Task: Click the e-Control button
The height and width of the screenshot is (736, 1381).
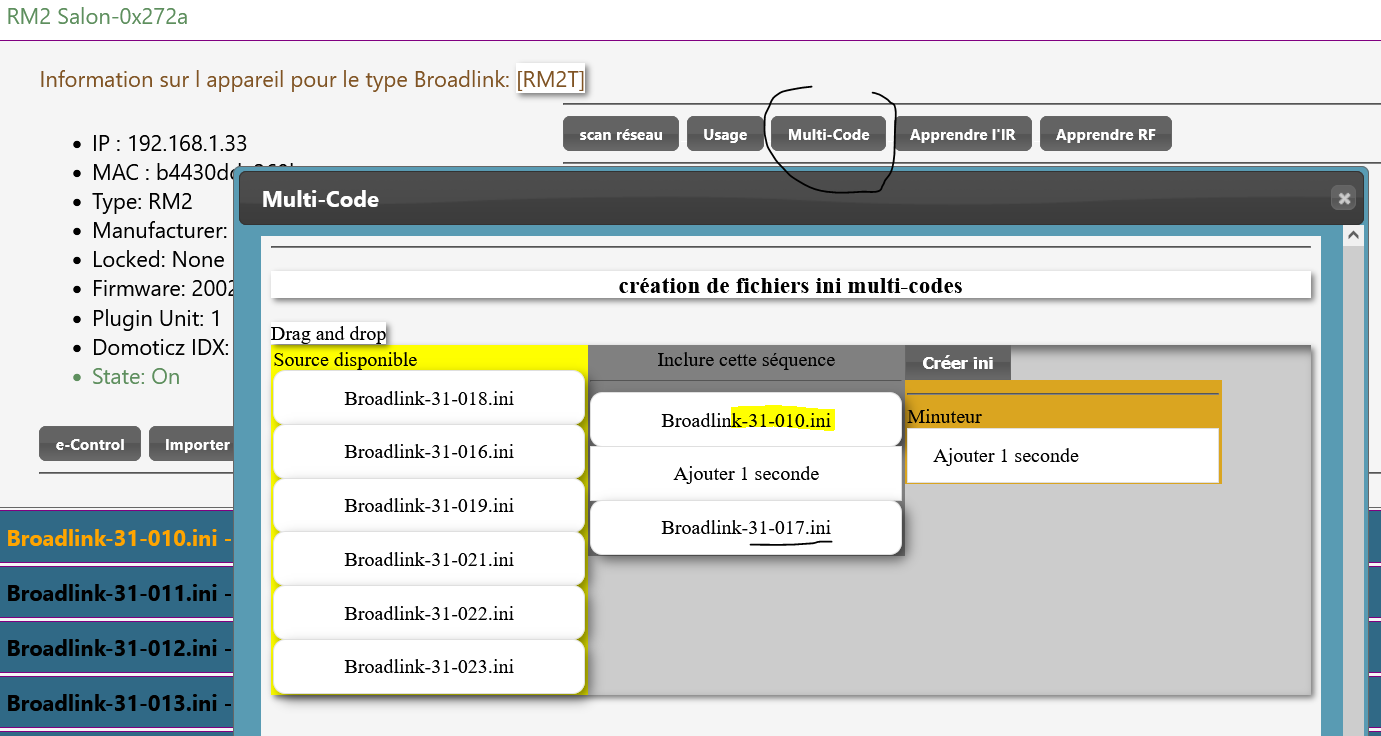Action: [90, 444]
